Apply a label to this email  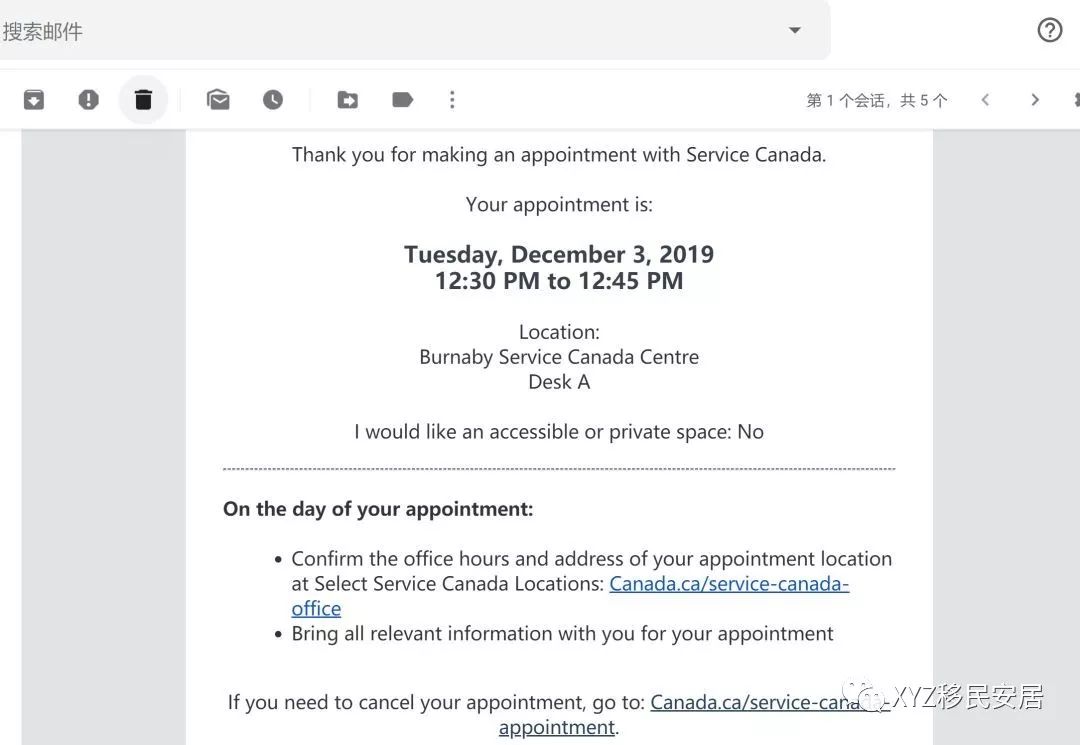click(x=402, y=100)
